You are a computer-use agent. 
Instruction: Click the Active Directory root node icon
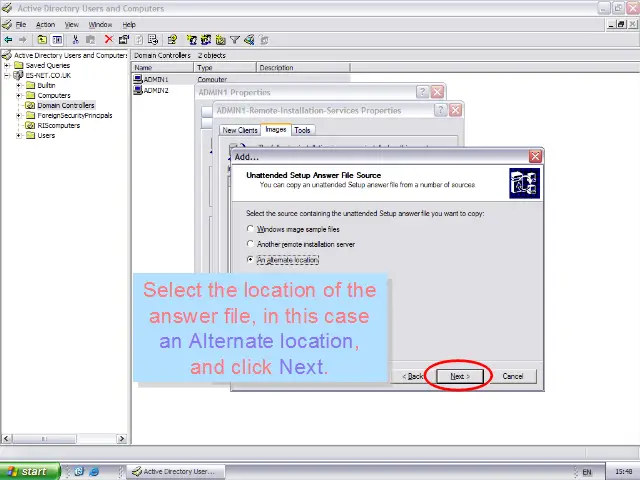(x=7, y=55)
